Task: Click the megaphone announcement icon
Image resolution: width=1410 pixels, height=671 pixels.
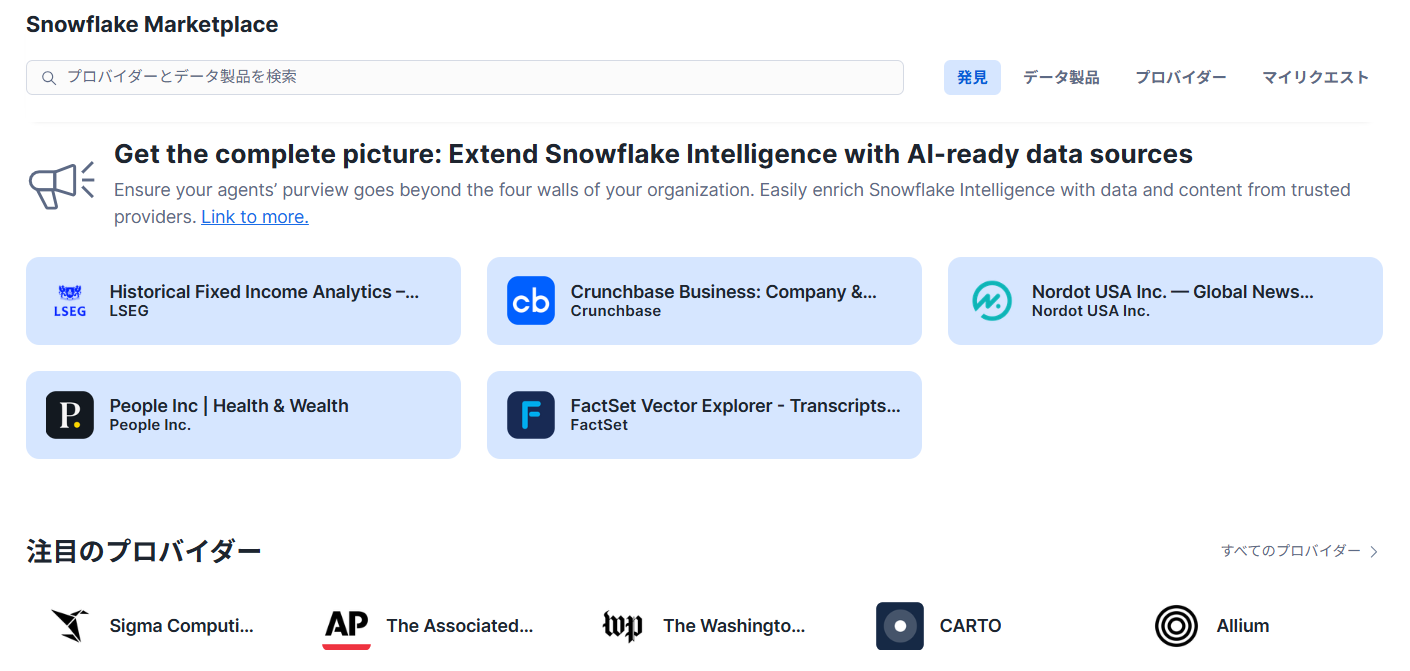Action: coord(61,185)
